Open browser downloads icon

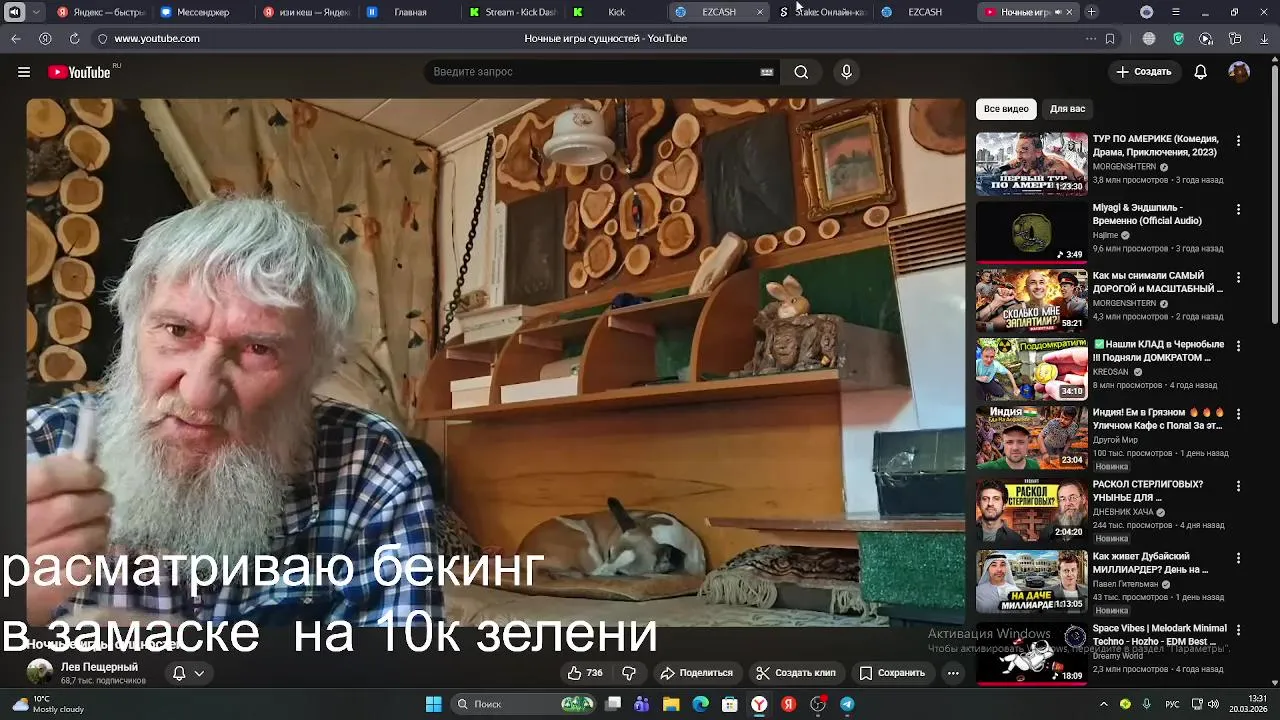tap(1264, 38)
